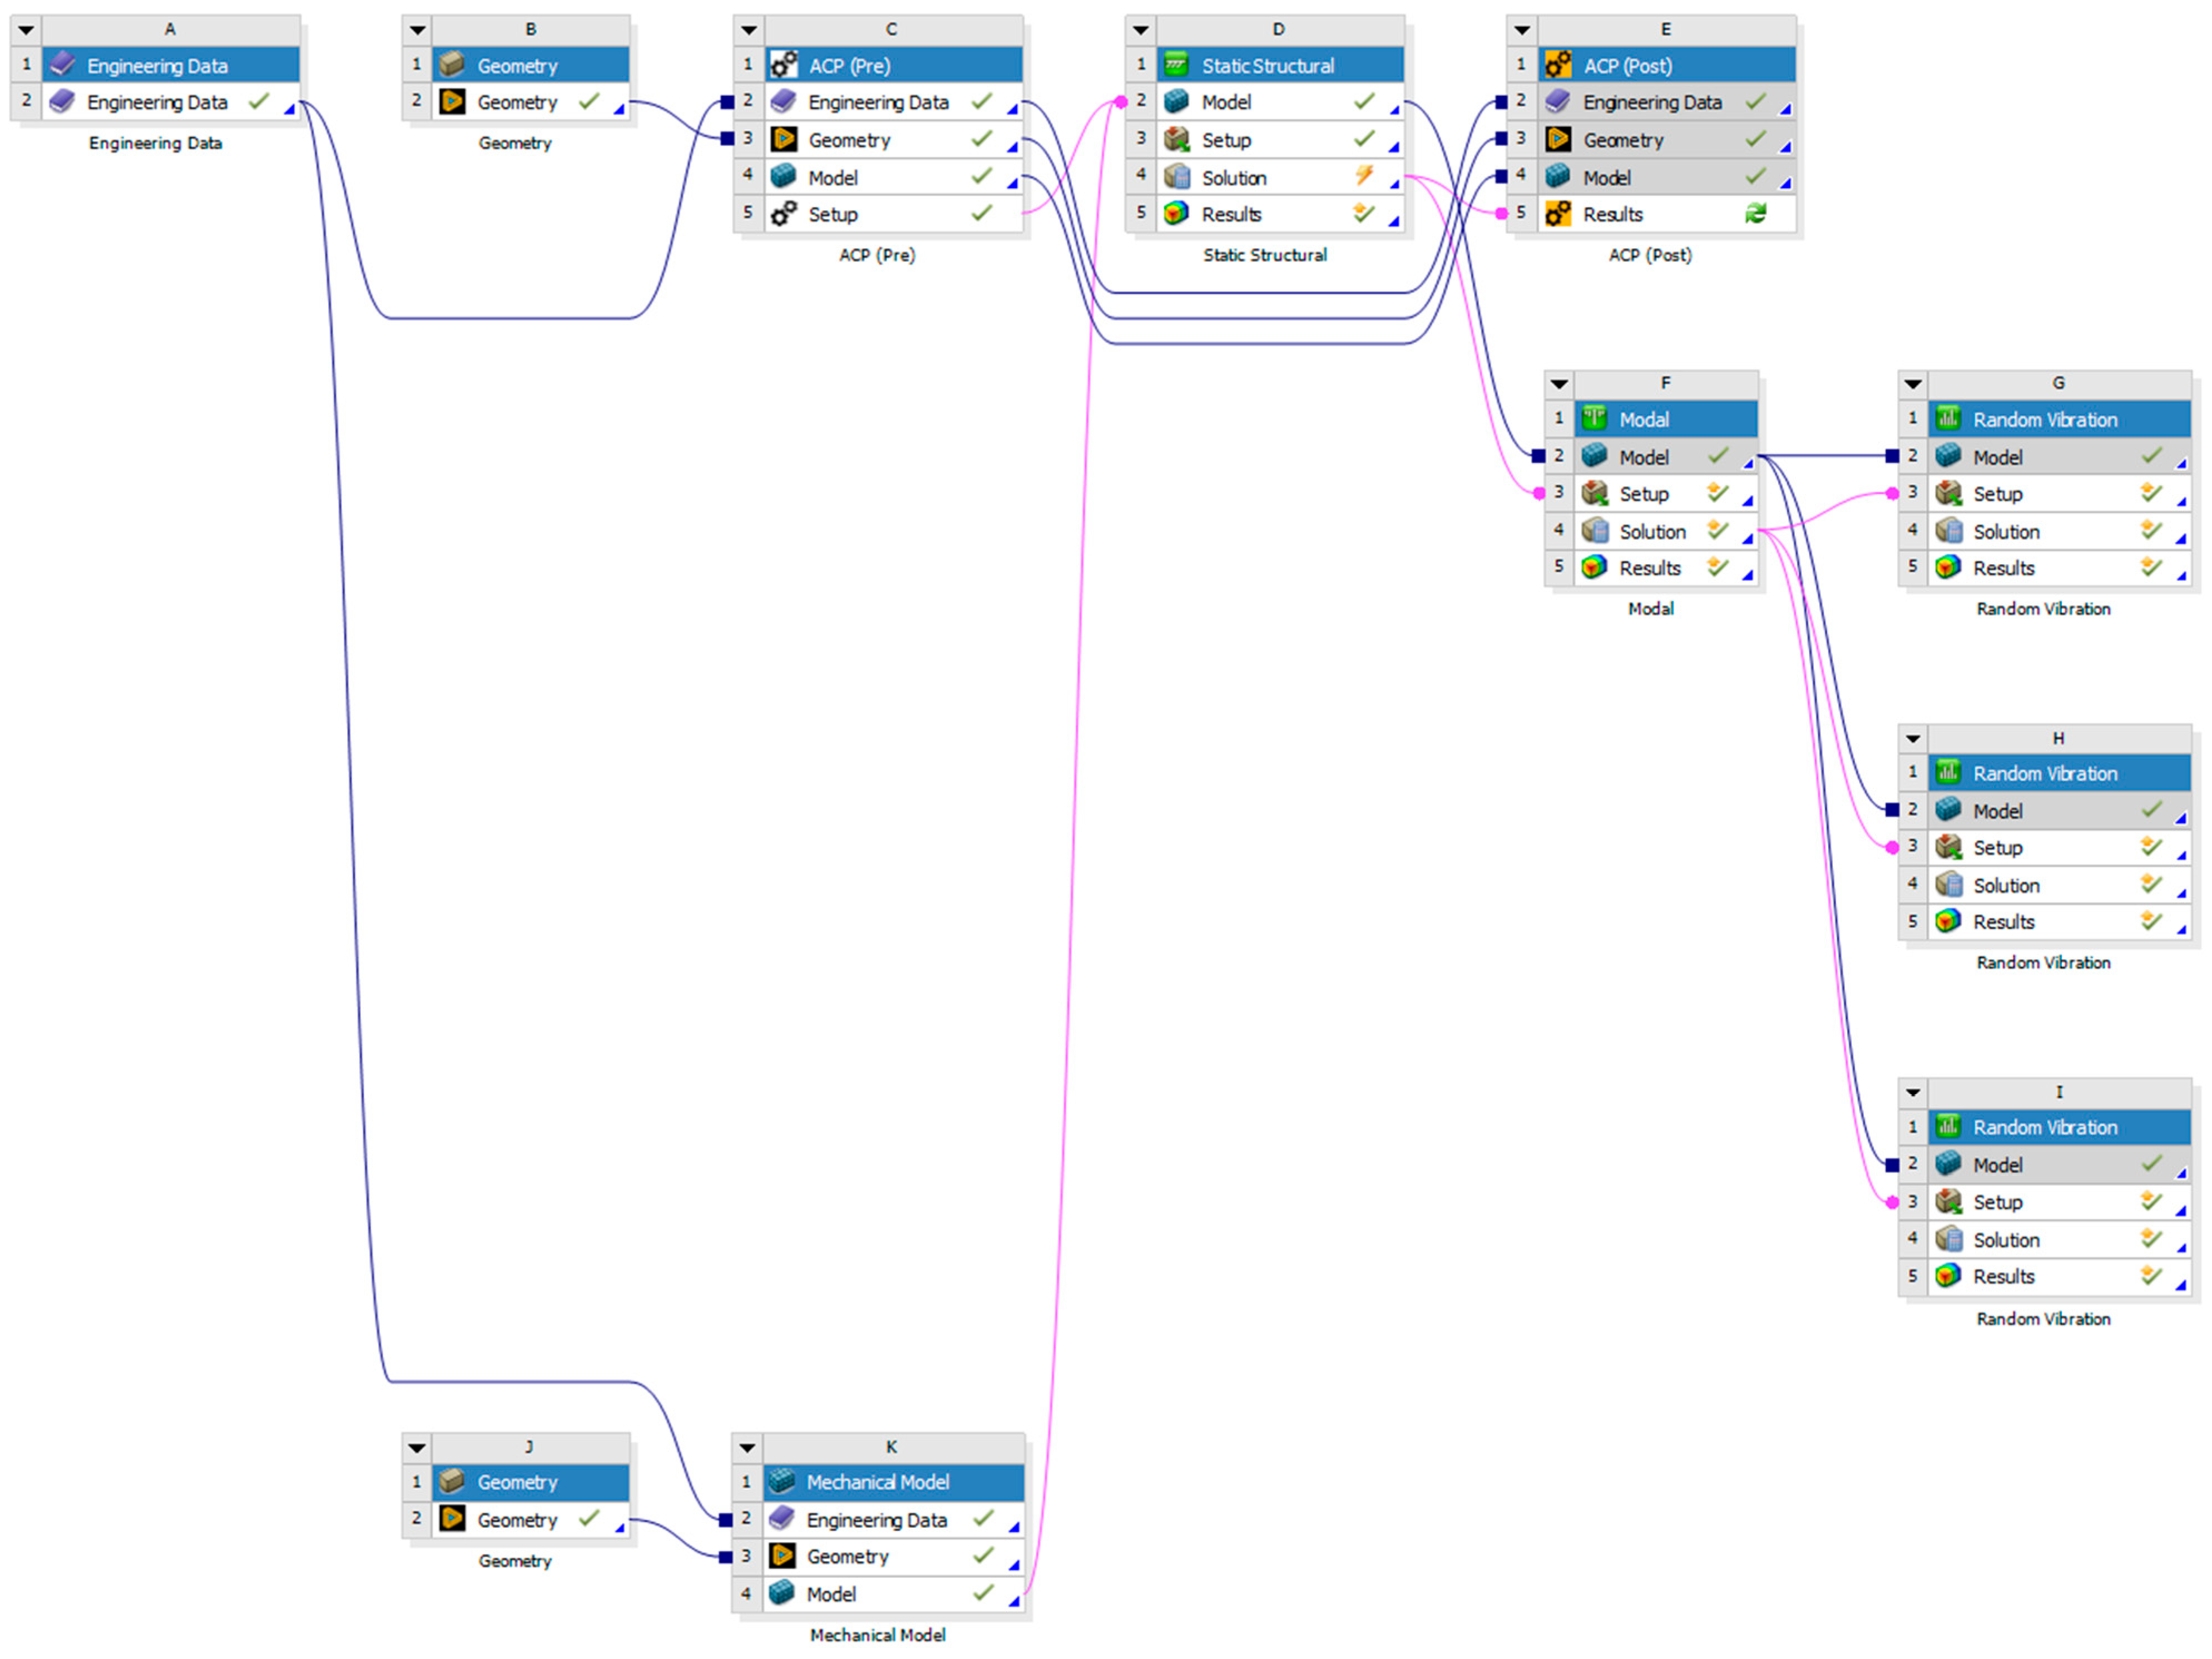Select the Results cell in Random Vibration system I

(2003, 1276)
